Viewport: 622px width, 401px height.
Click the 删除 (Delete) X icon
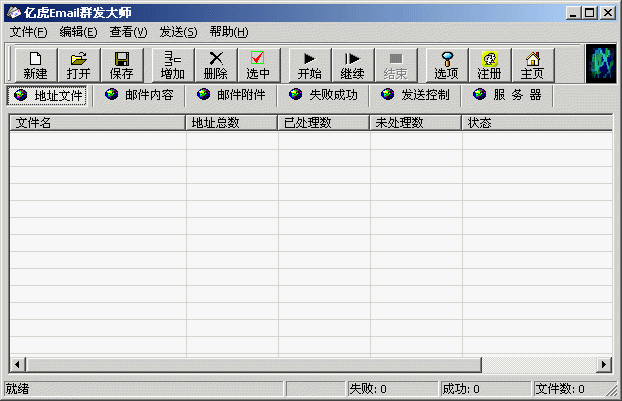[216, 65]
